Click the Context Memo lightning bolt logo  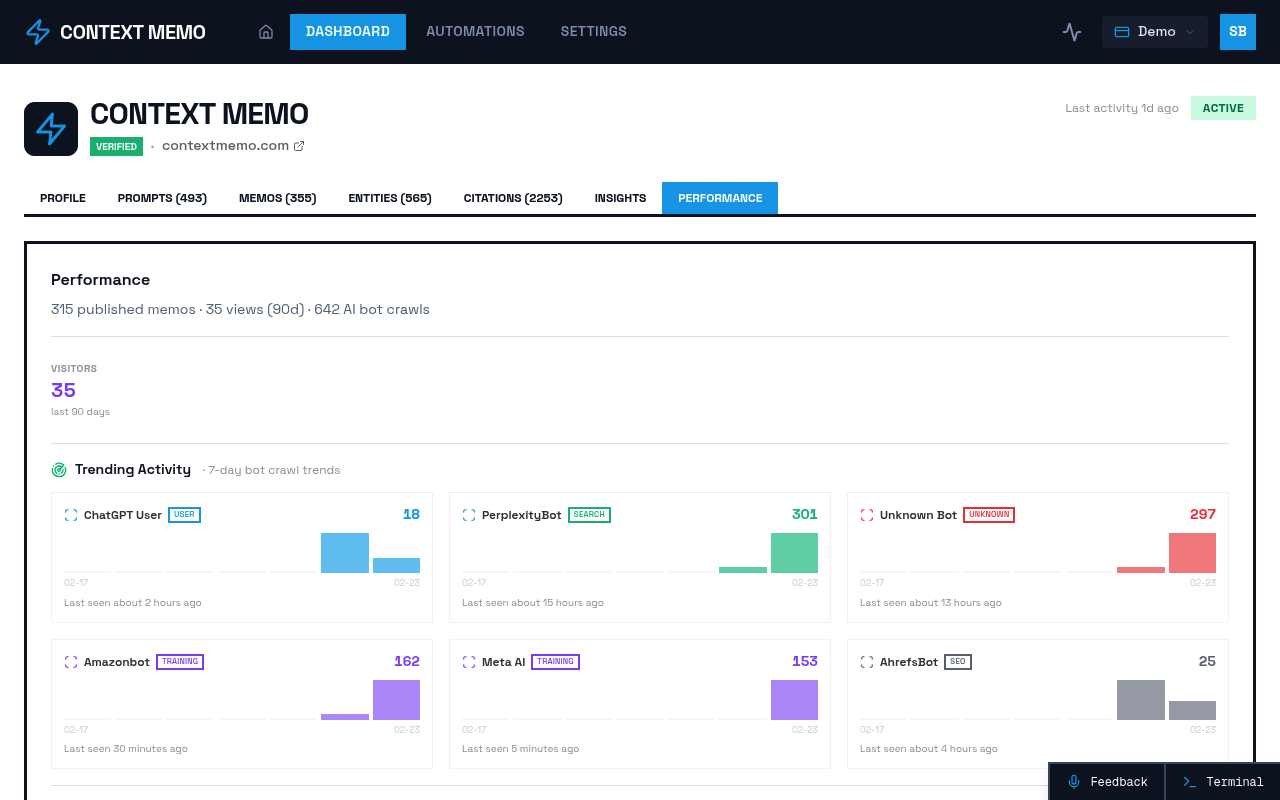36,31
